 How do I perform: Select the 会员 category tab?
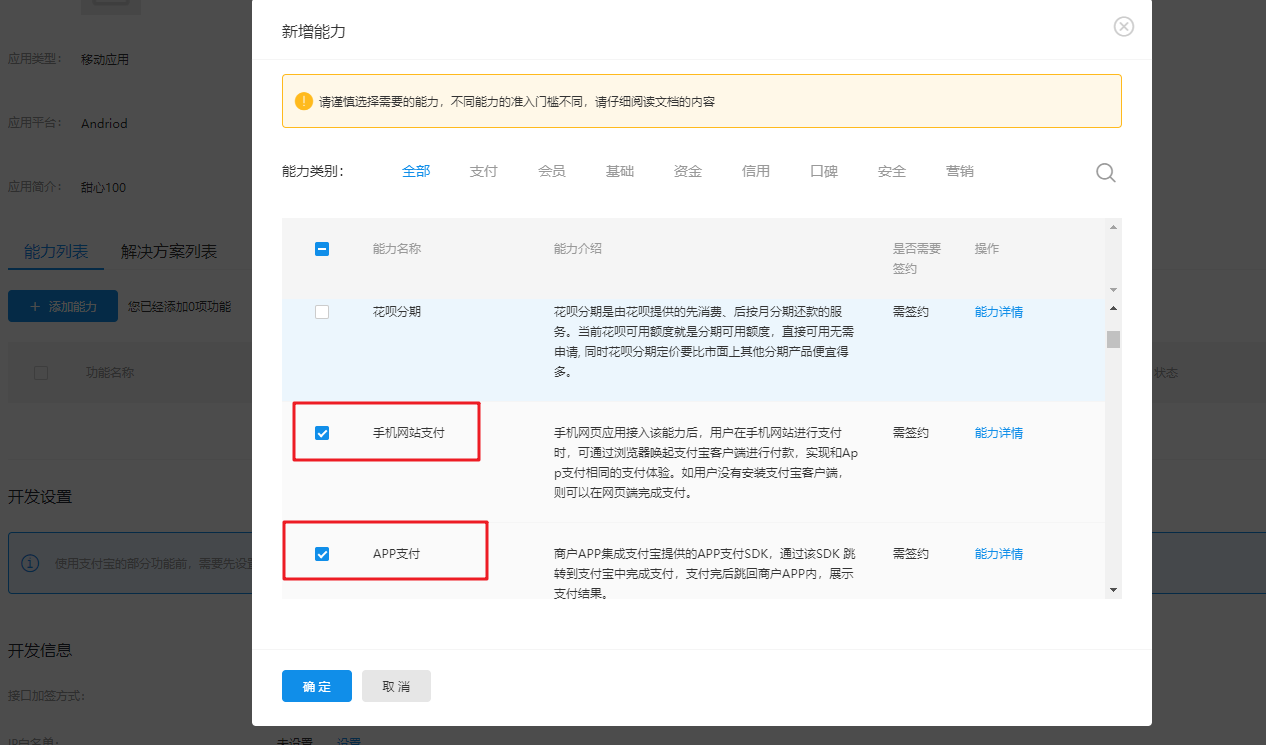(x=552, y=171)
